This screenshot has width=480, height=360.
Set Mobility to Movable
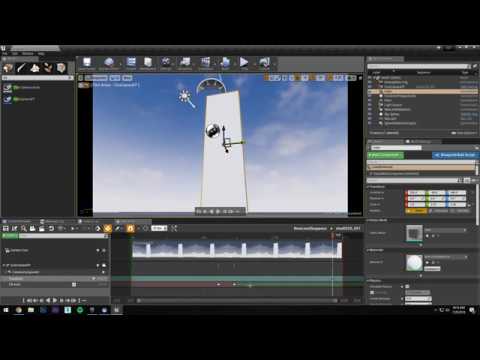(460, 211)
